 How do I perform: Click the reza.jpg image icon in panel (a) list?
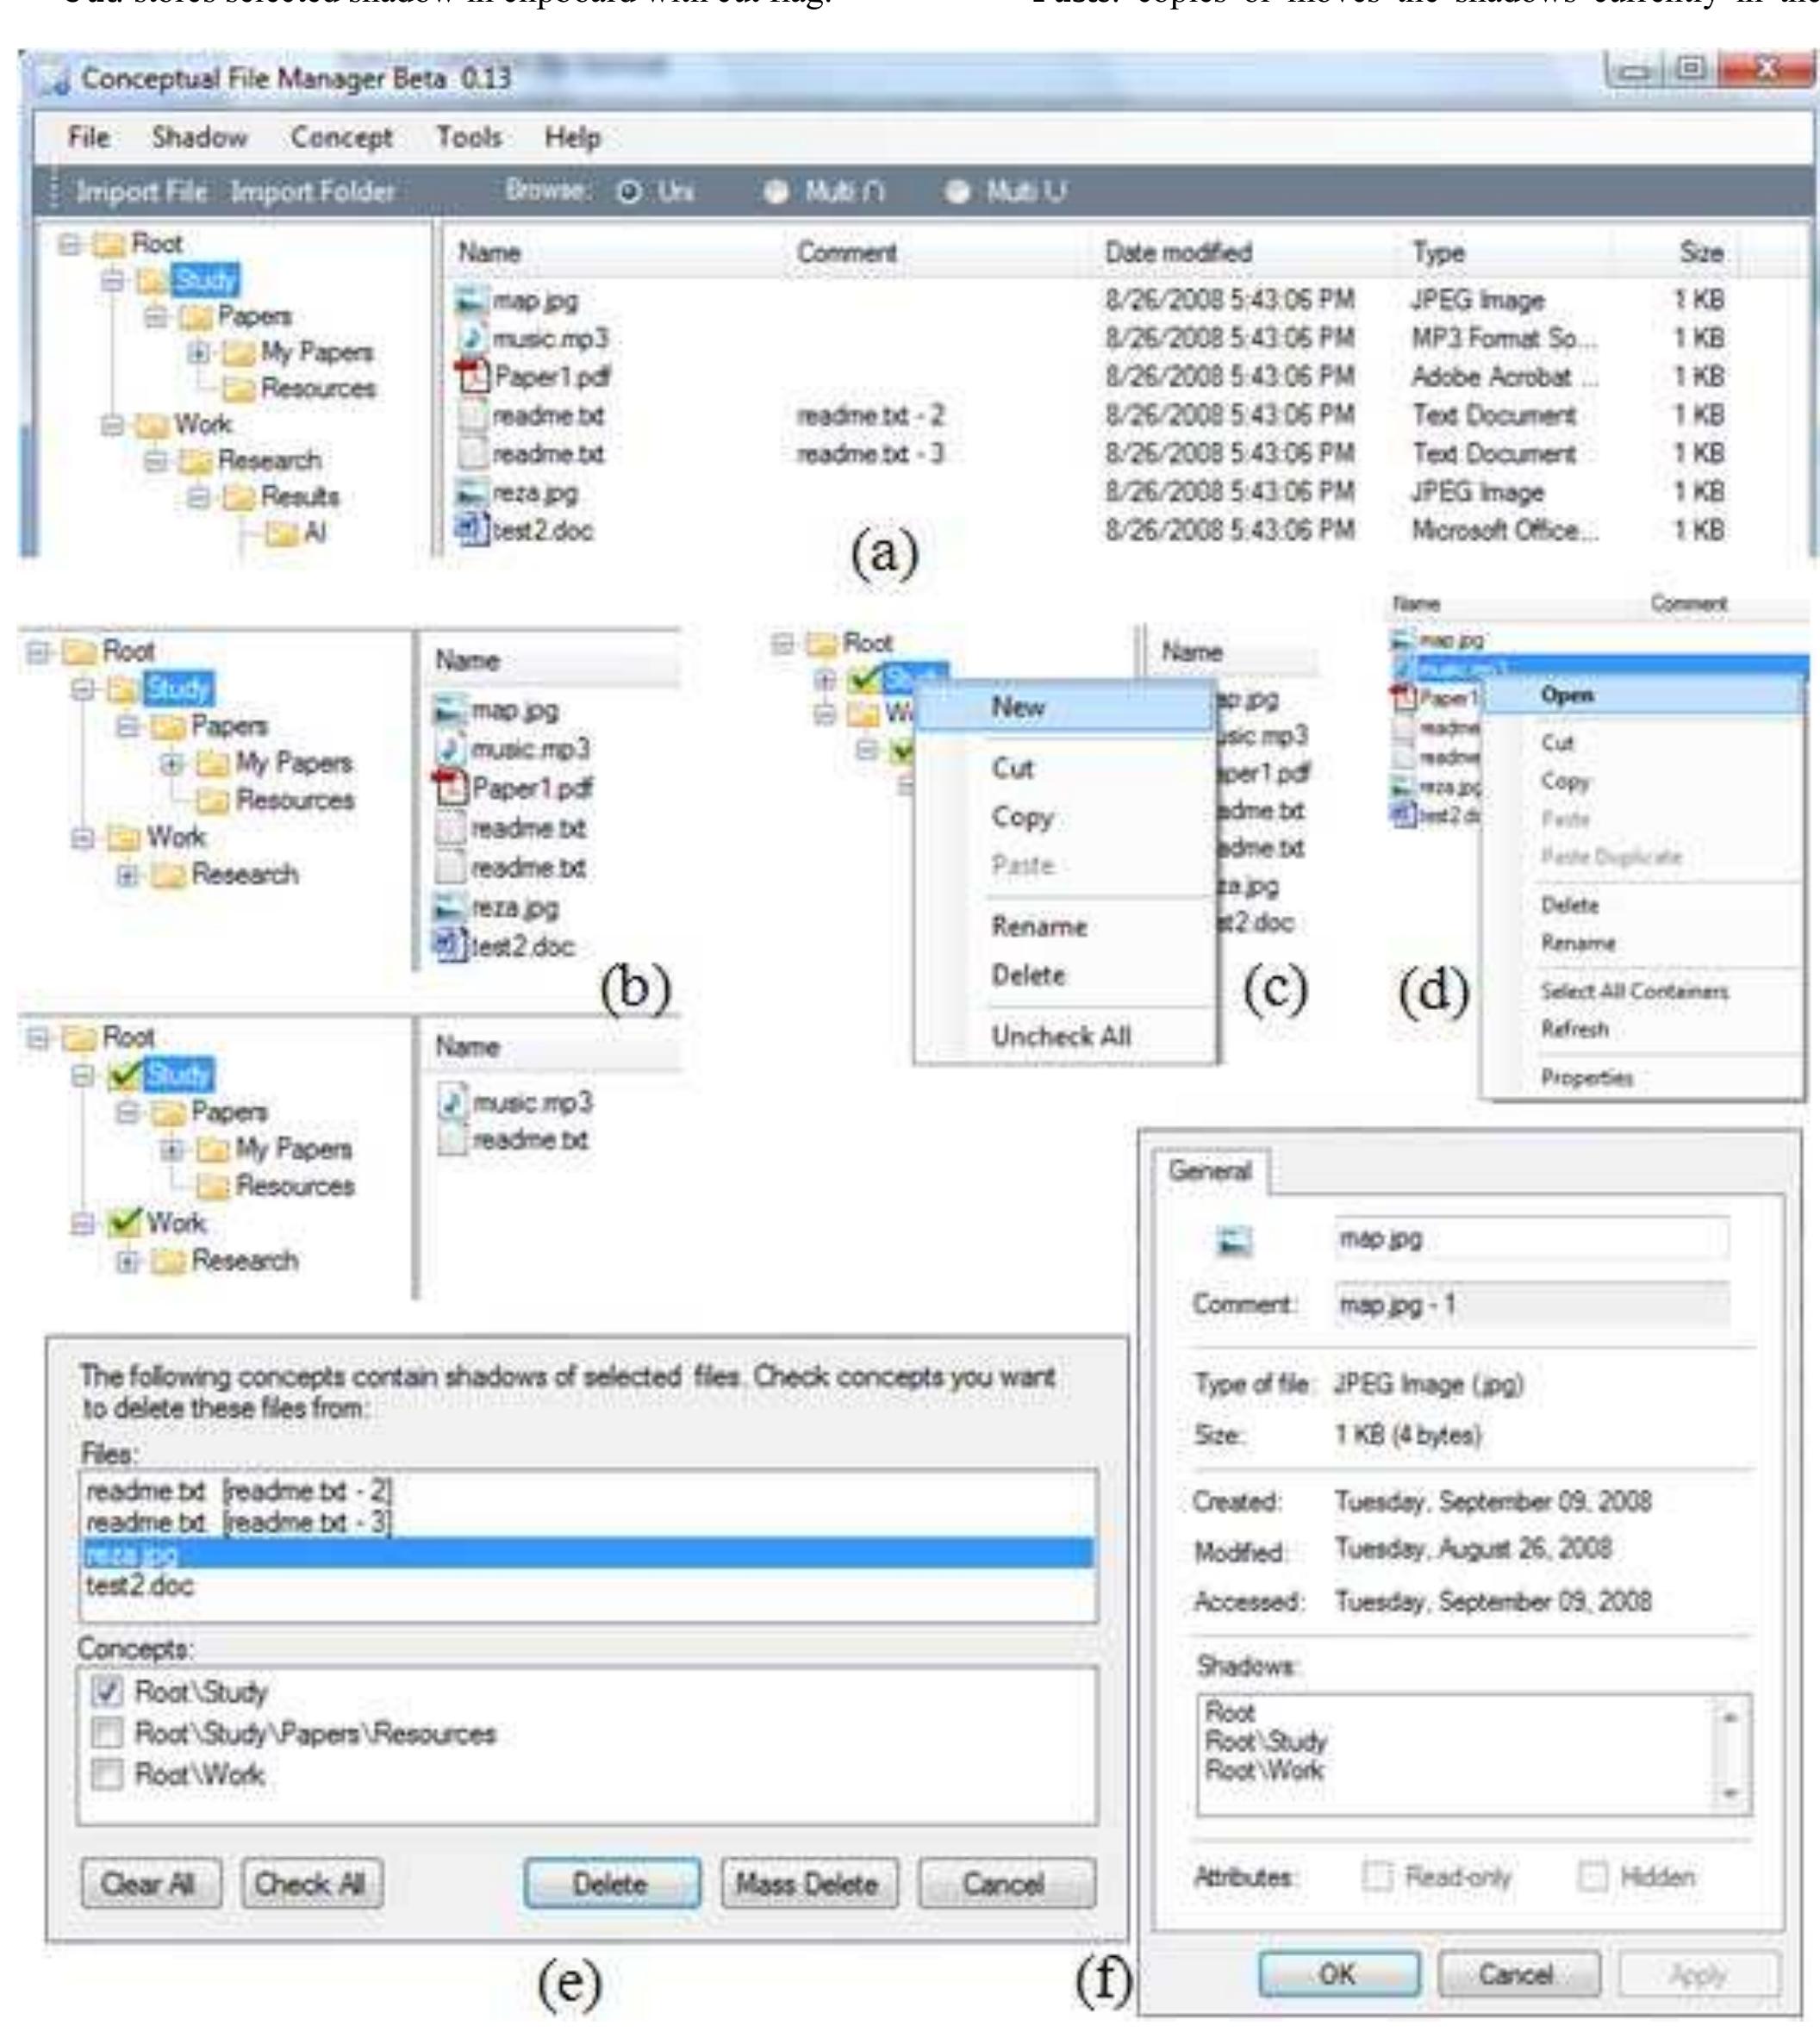pyautogui.click(x=471, y=492)
